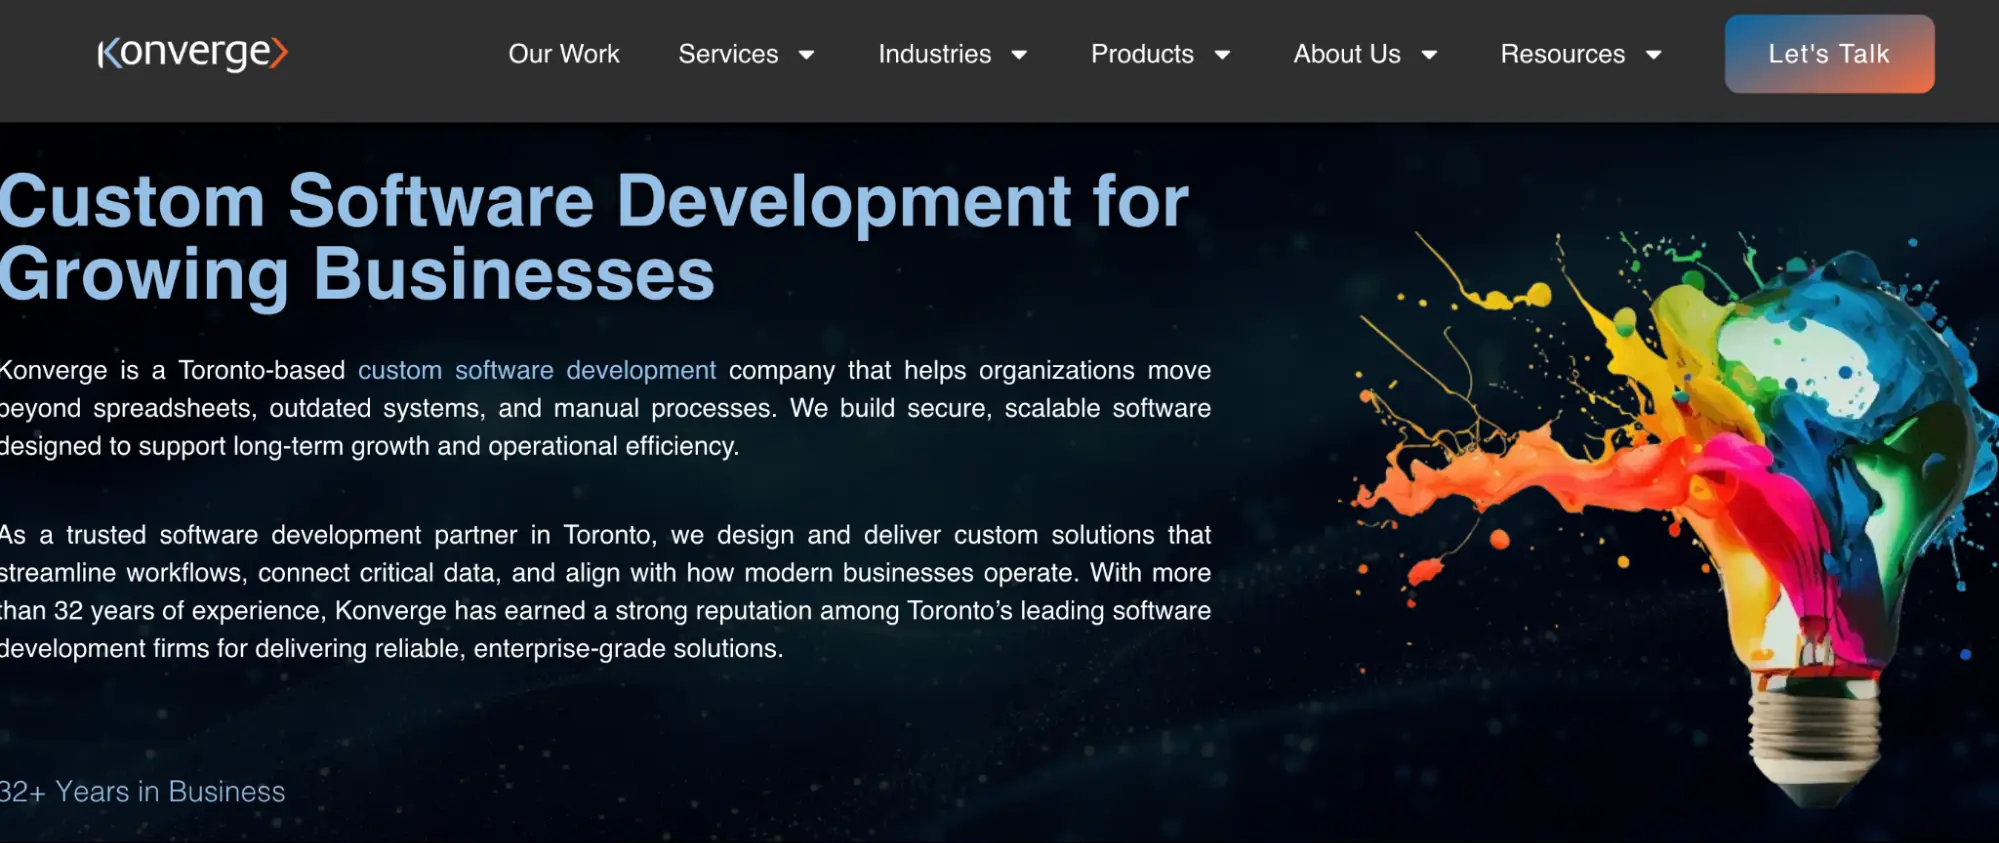
Task: Click the 32+ Years in Business text
Action: click(142, 792)
